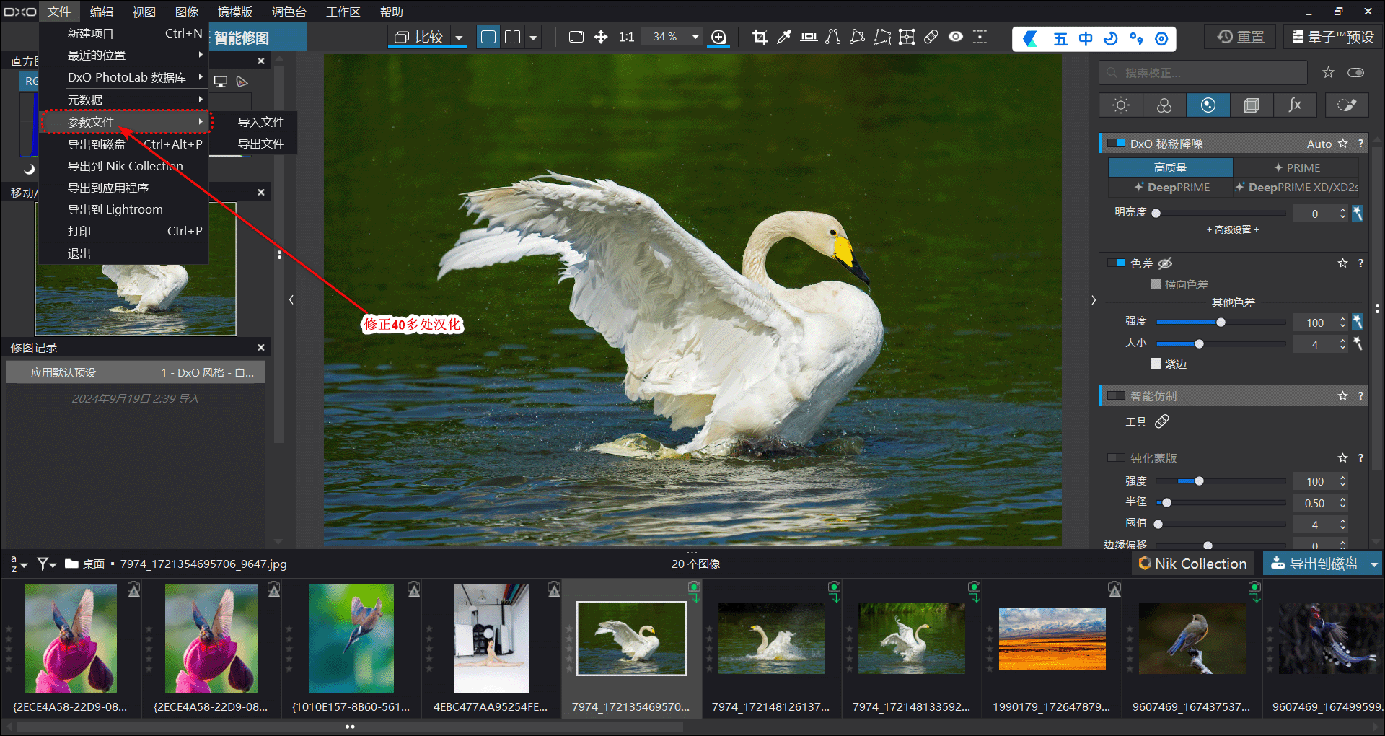
Task: Open the Light corrections sun tab
Action: (x=1121, y=105)
